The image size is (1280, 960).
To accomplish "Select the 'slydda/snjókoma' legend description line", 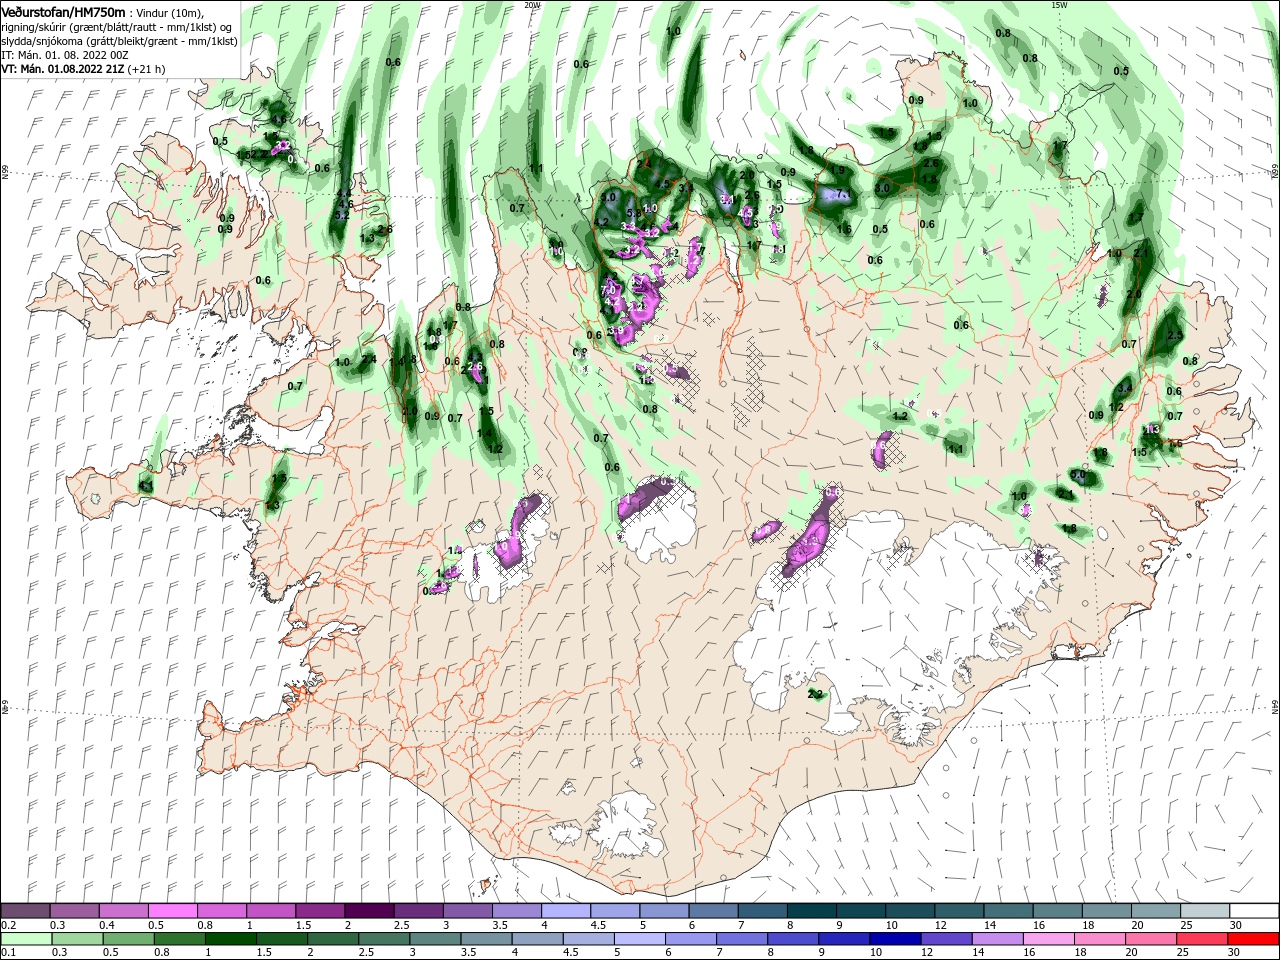I will (118, 41).
